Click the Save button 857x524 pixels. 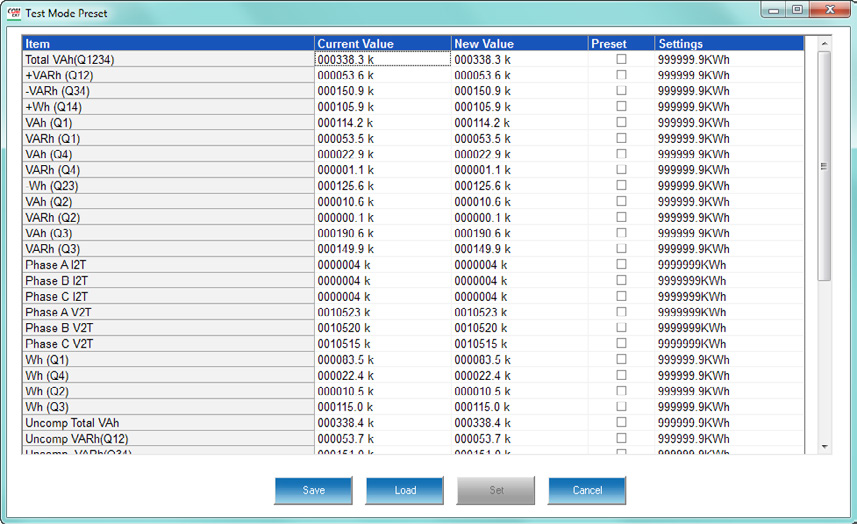point(313,490)
